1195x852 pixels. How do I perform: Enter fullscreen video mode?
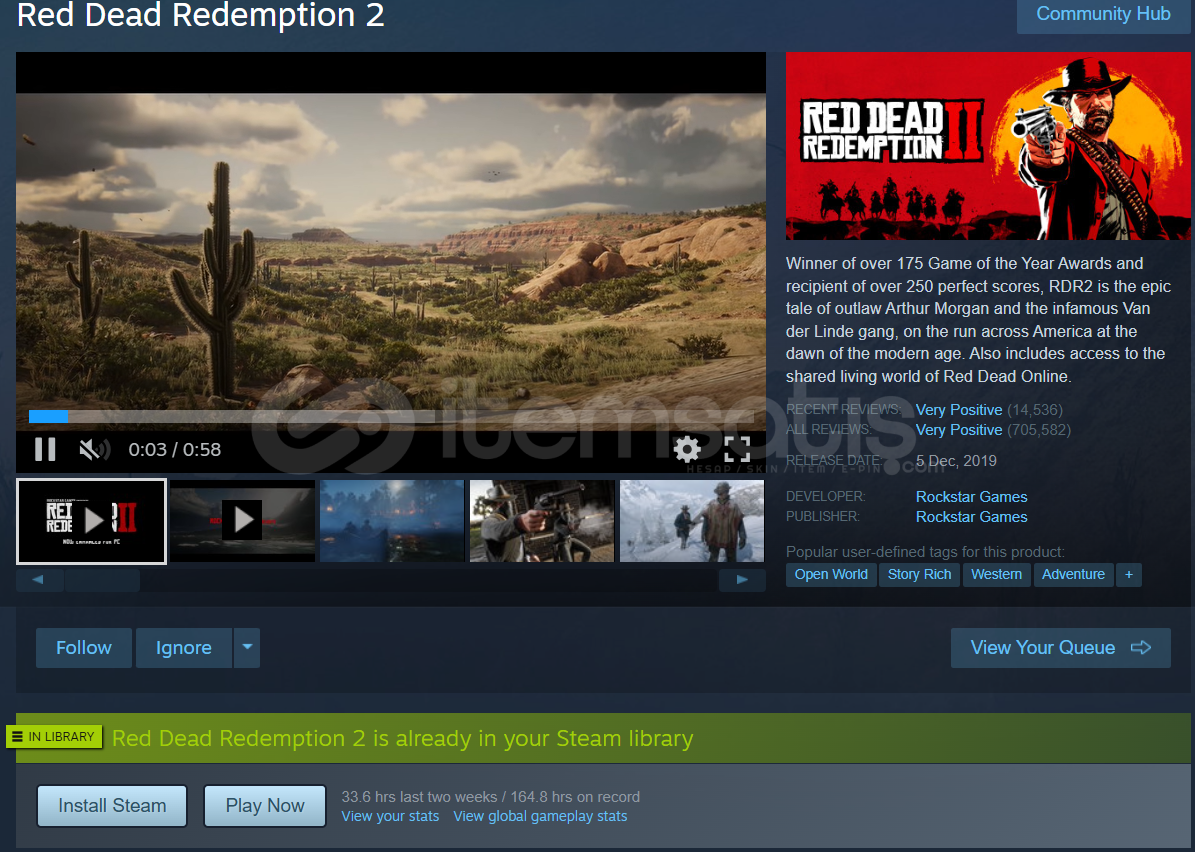coord(737,449)
